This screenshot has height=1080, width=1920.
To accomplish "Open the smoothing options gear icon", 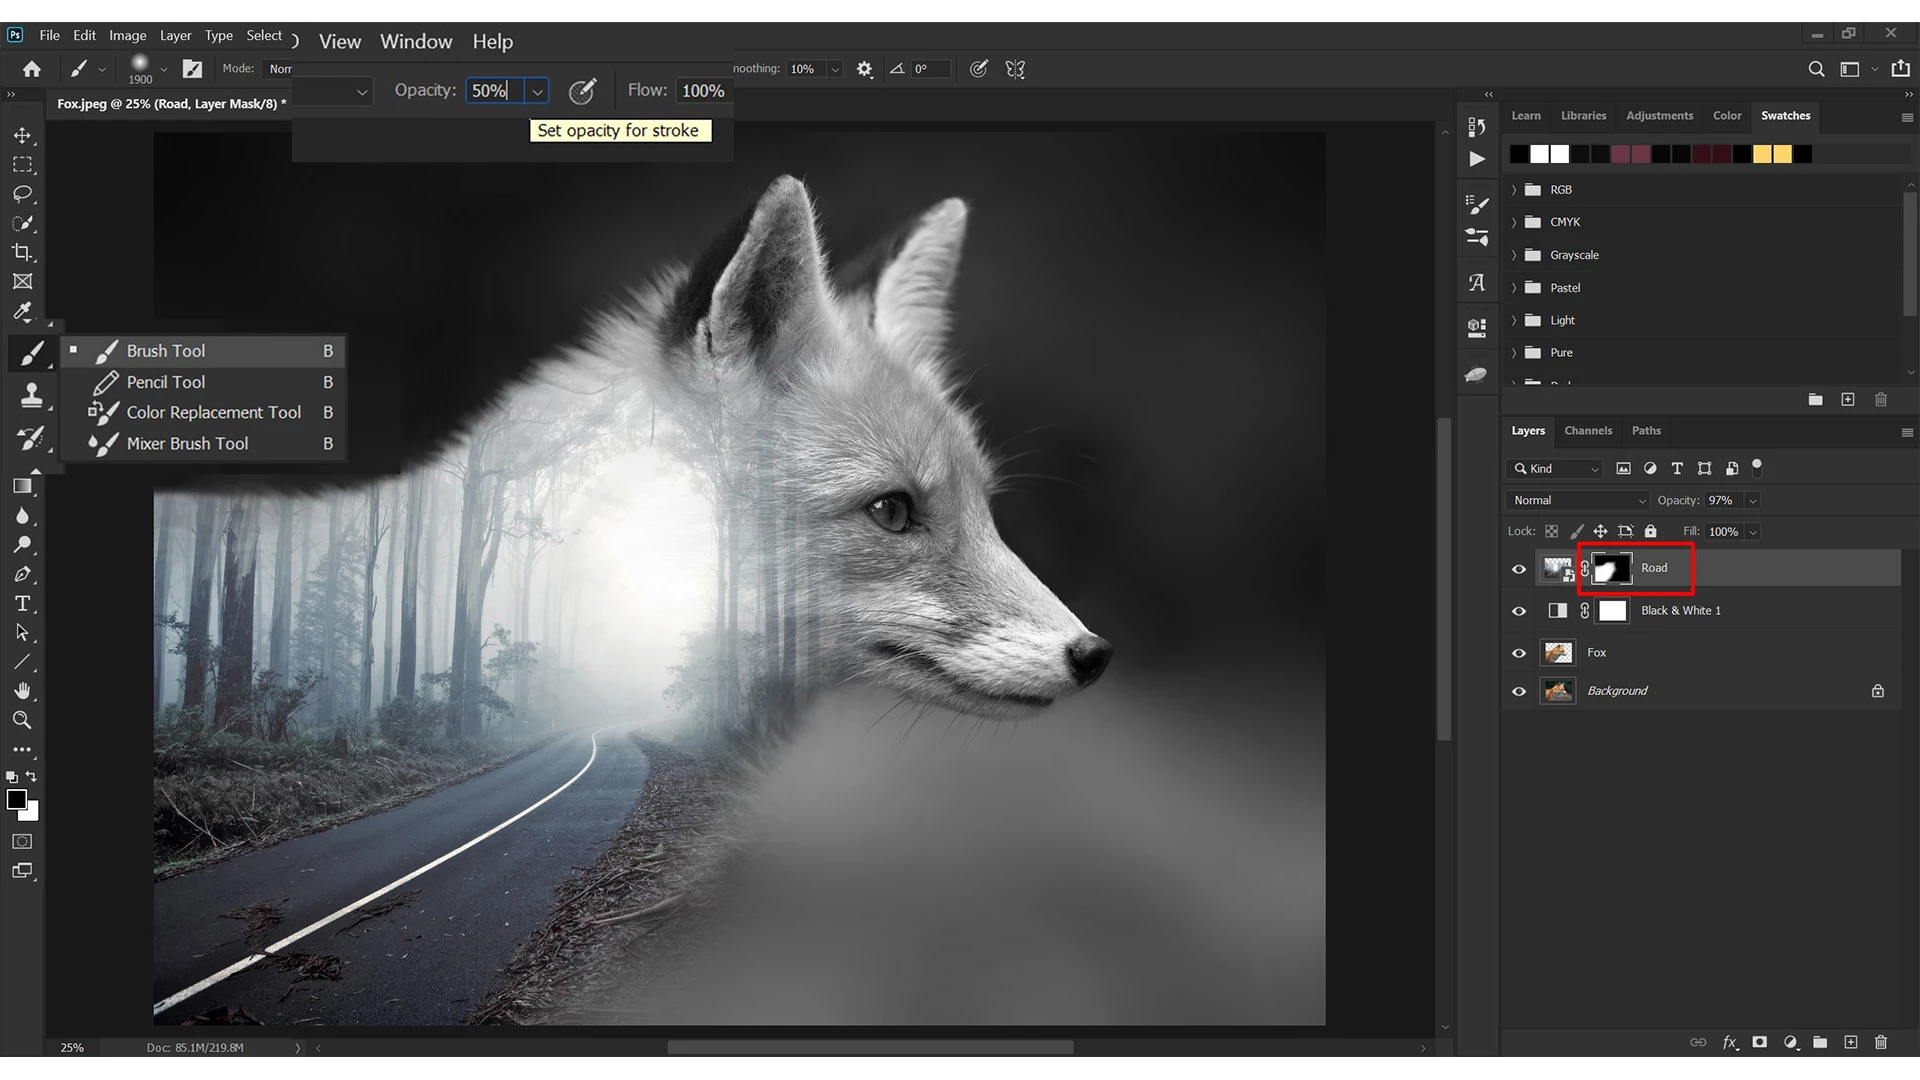I will point(864,69).
